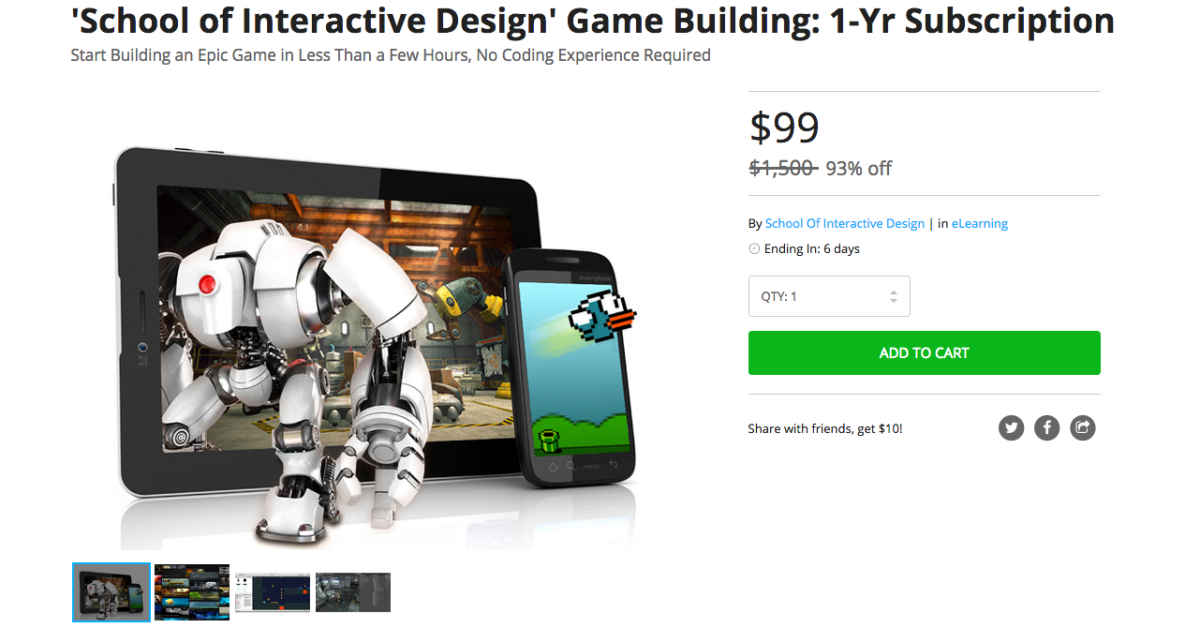Open the generic share arrow icon
This screenshot has width=1200, height=628.
[x=1082, y=428]
